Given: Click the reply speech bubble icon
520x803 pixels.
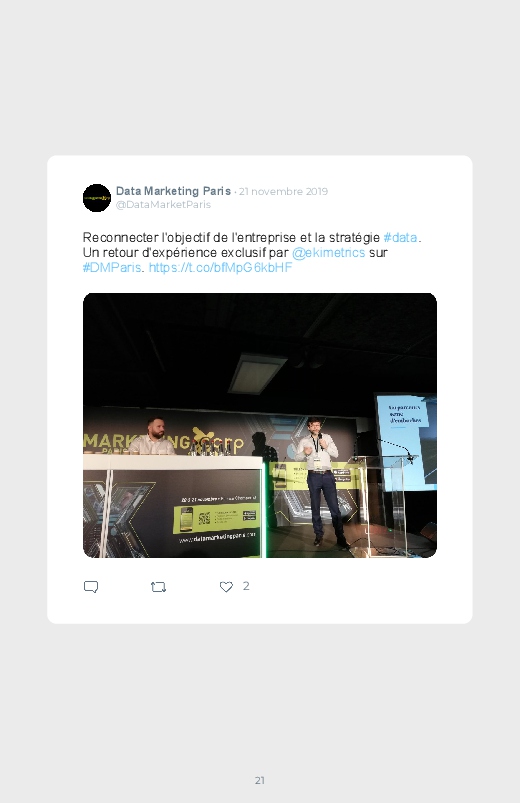Looking at the screenshot, I should point(91,587).
